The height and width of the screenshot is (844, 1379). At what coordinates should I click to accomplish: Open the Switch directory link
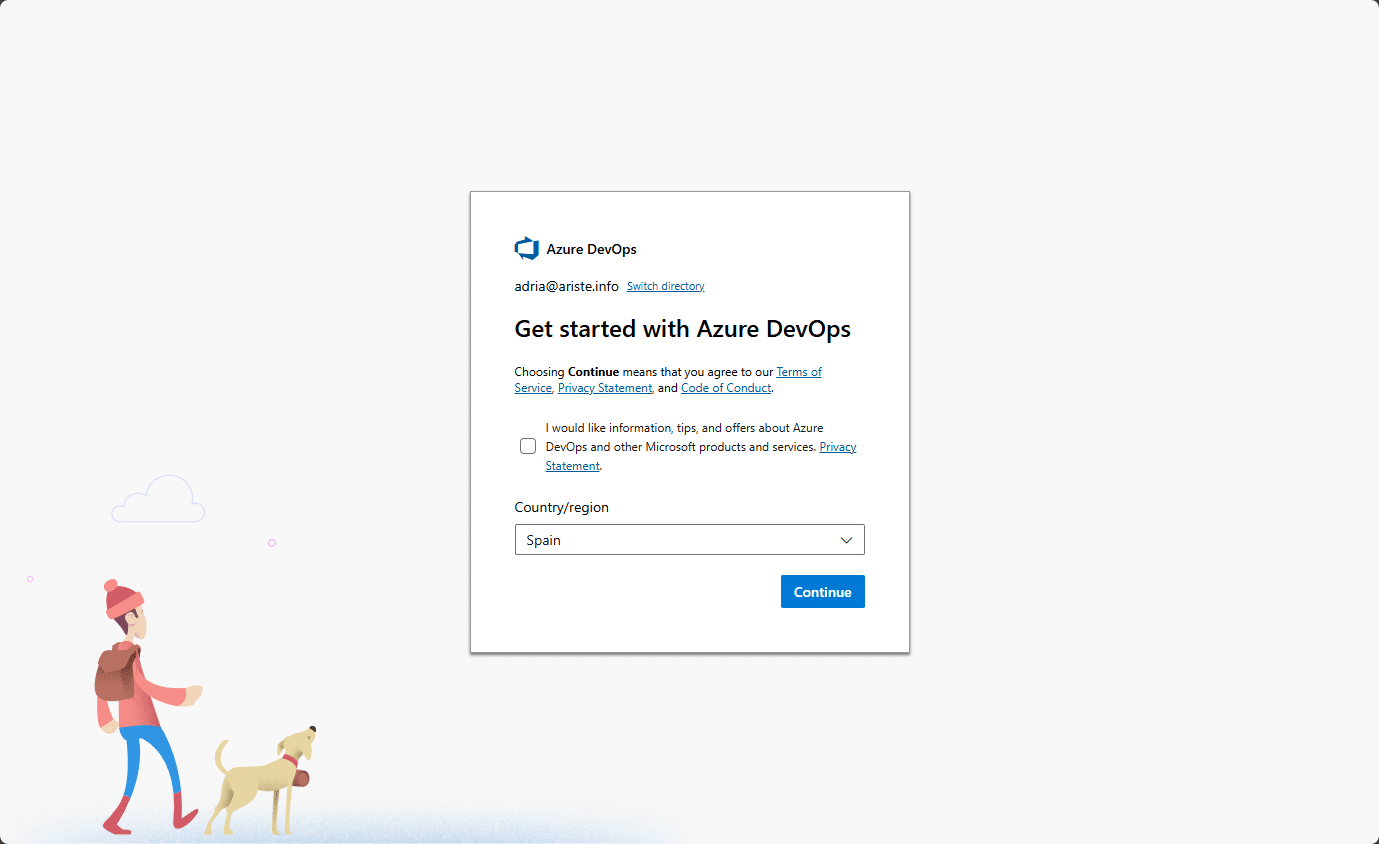(665, 286)
